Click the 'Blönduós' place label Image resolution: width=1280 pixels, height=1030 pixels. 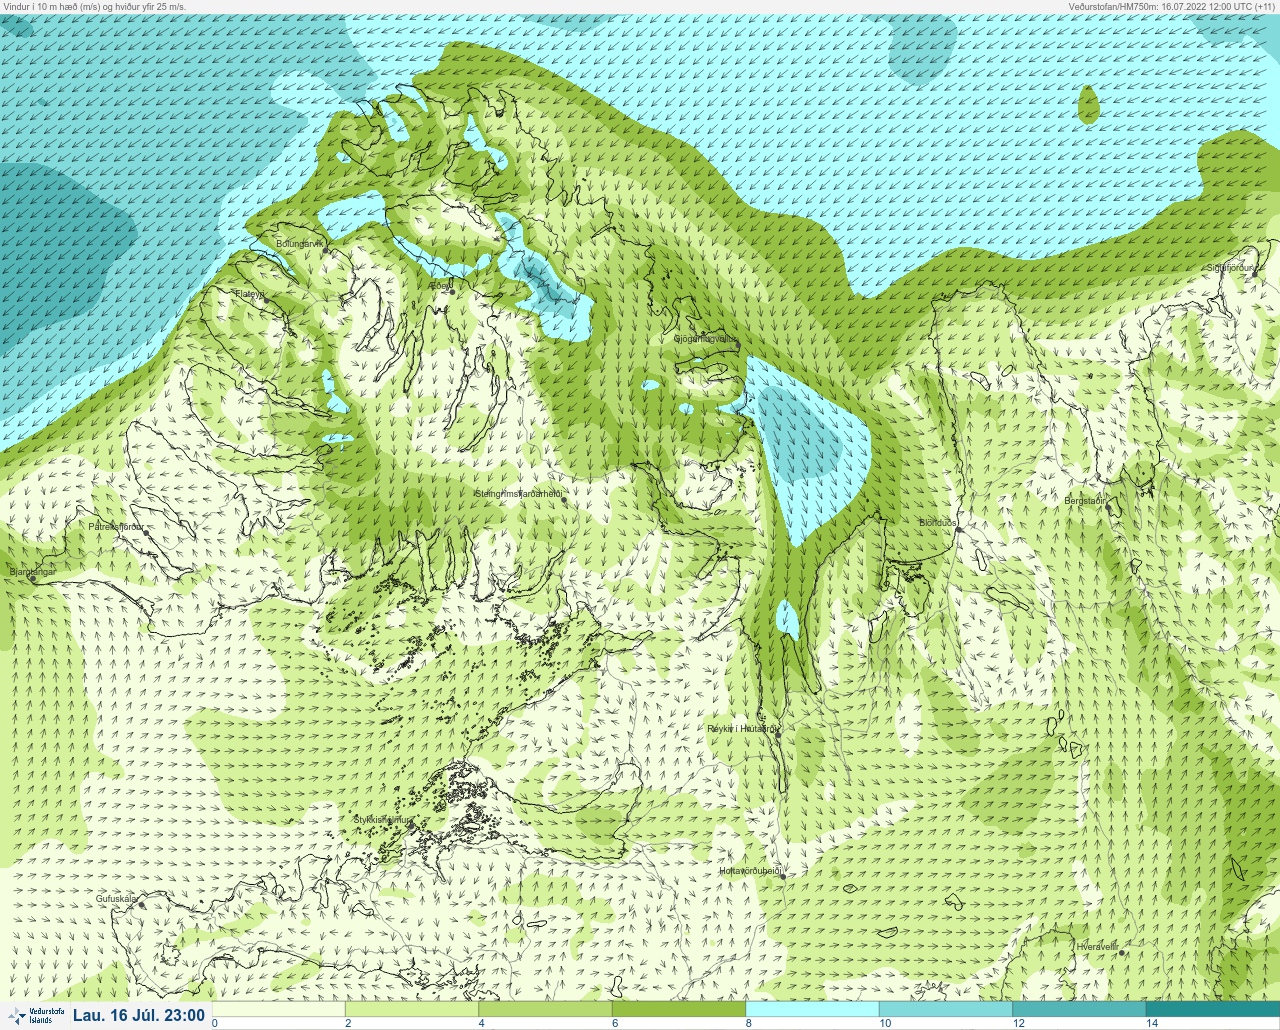click(x=938, y=523)
